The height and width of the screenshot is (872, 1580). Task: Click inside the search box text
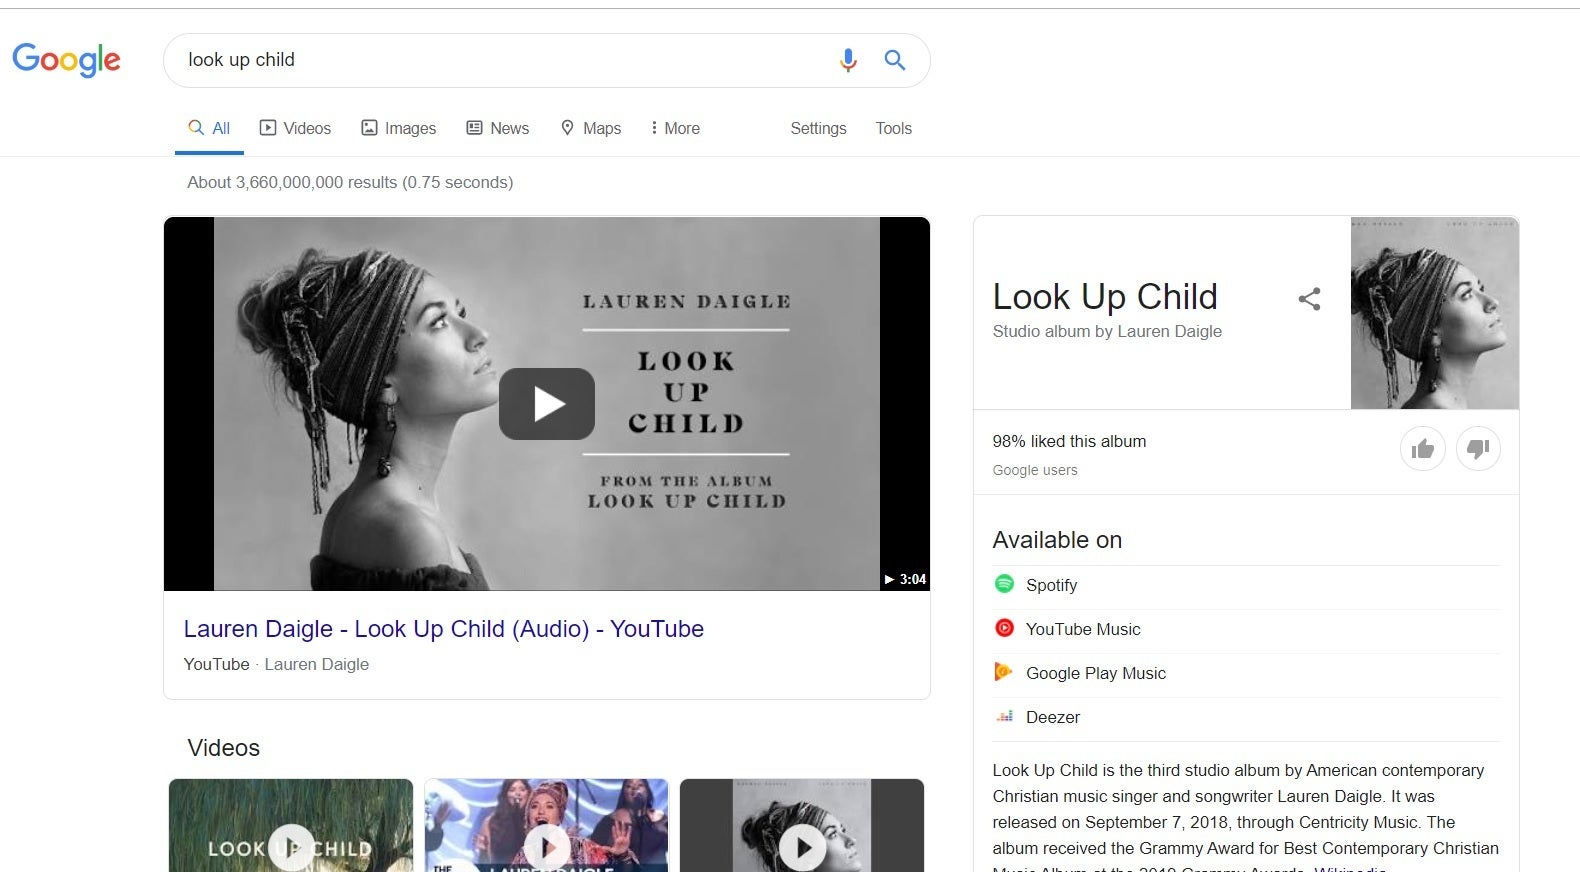pos(241,60)
